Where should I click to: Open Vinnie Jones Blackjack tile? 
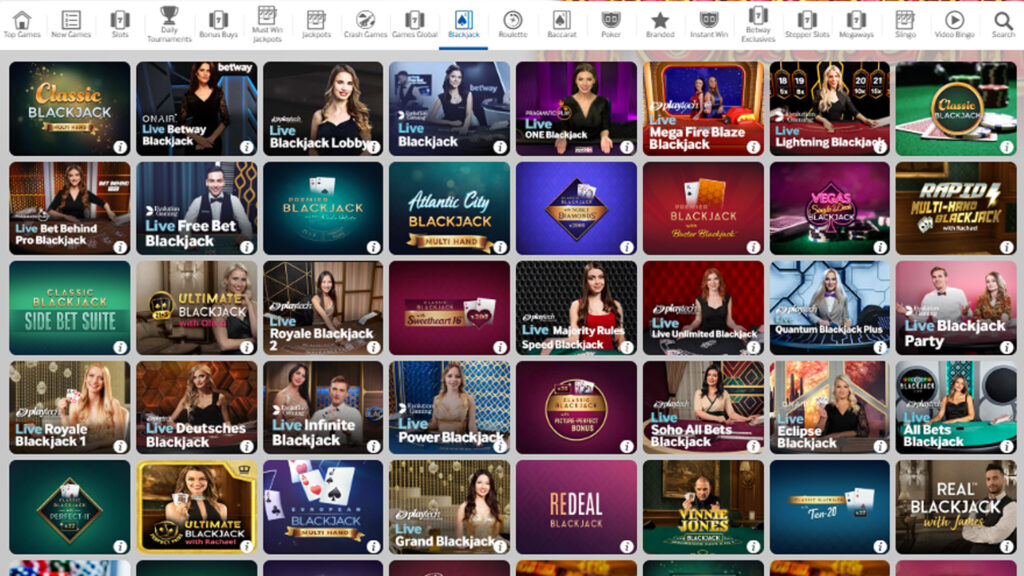point(703,507)
